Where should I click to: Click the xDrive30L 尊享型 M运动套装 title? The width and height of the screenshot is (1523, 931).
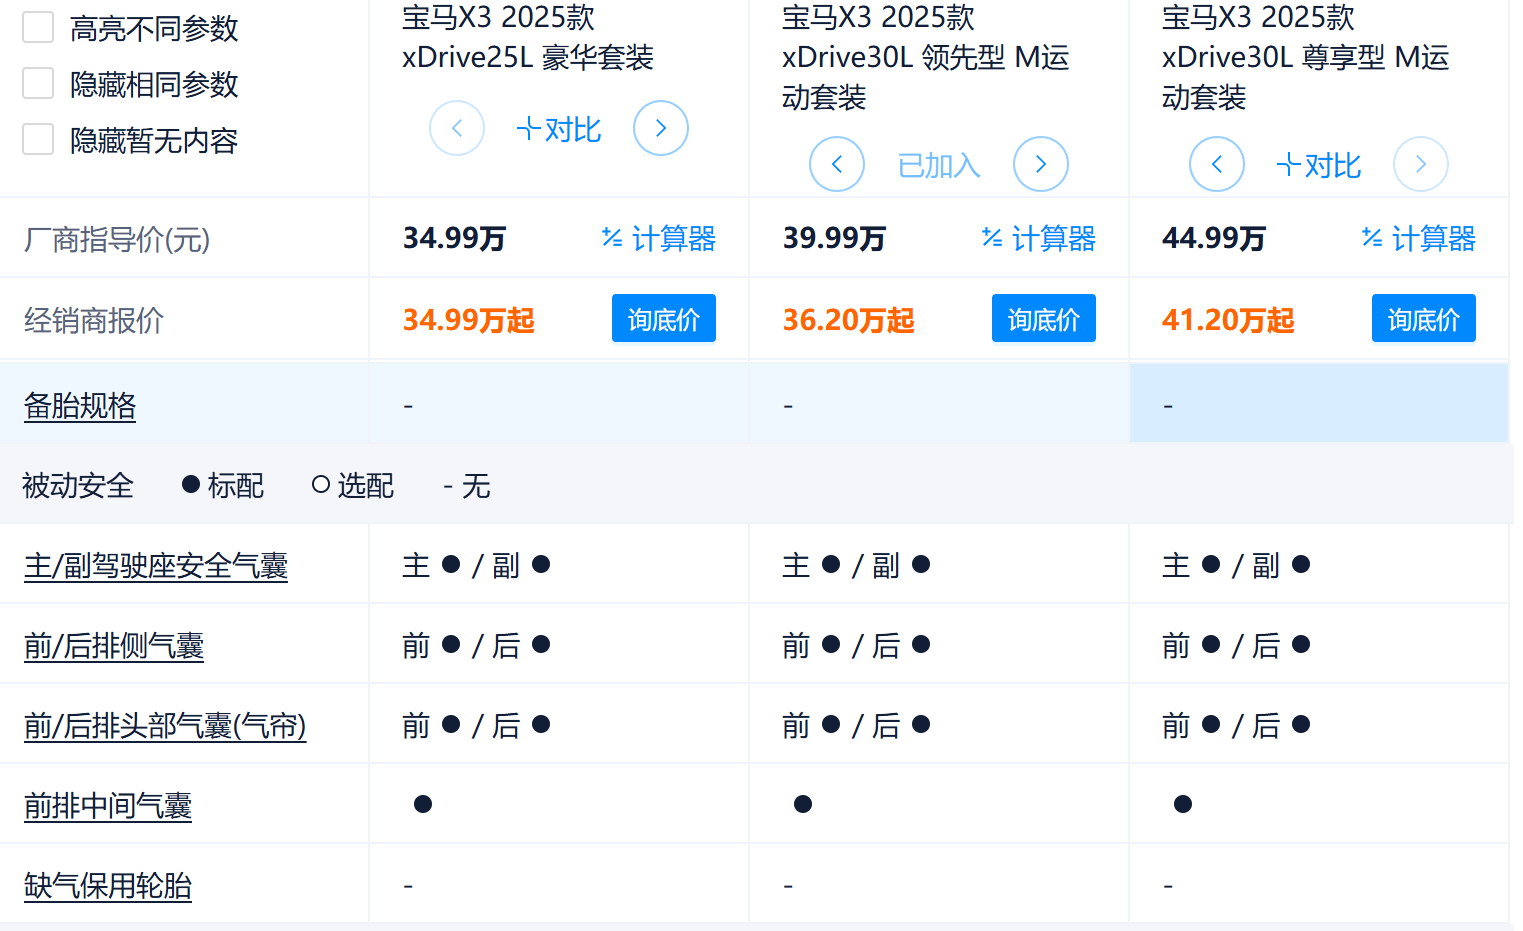(1306, 57)
